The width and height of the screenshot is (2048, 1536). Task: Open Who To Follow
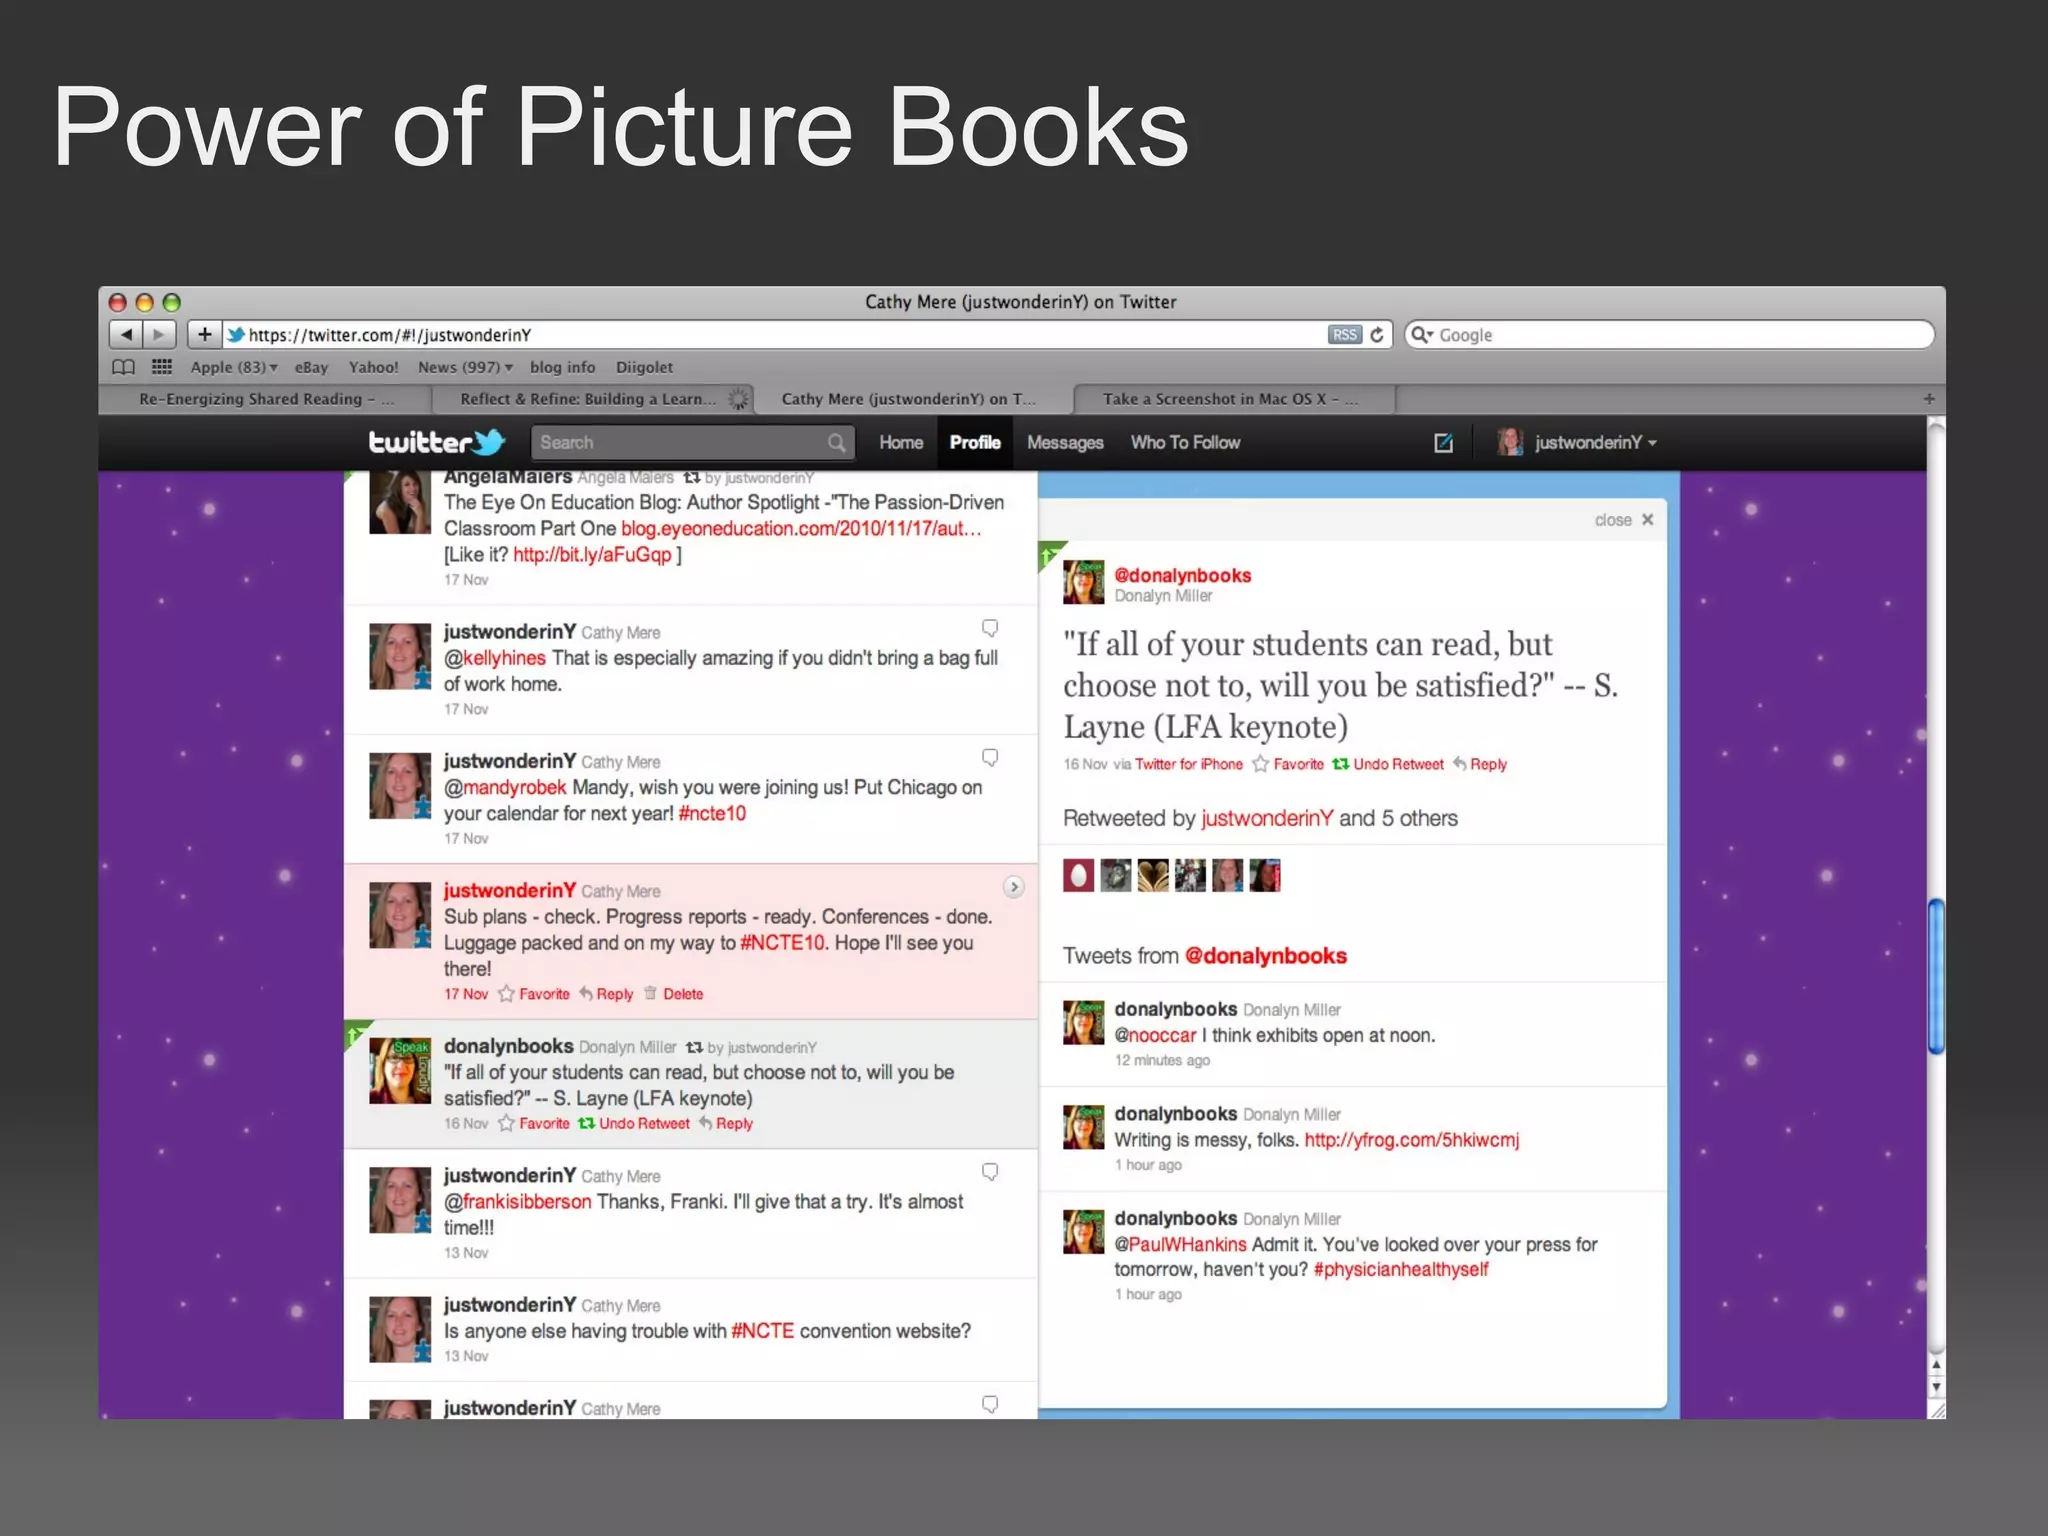(x=1185, y=442)
